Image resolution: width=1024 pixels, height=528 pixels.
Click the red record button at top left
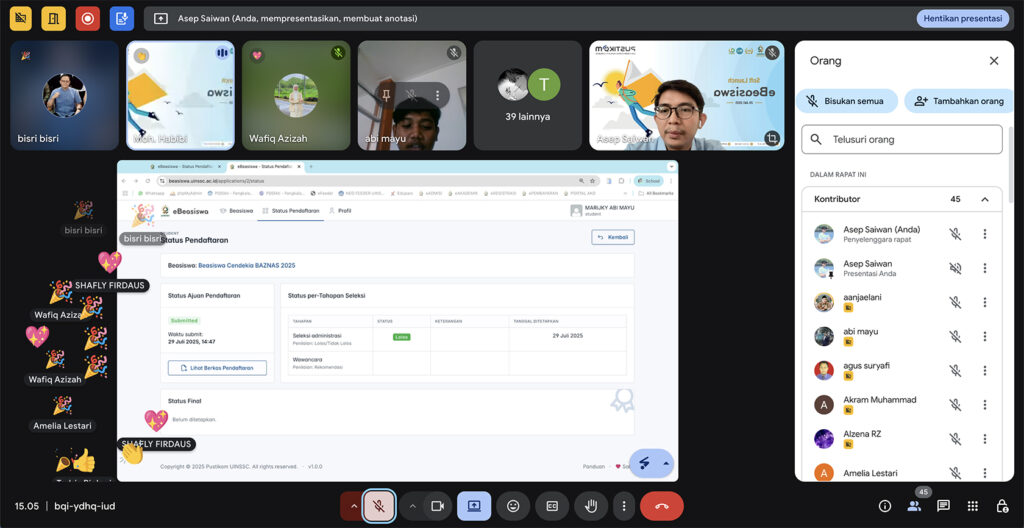[x=88, y=18]
